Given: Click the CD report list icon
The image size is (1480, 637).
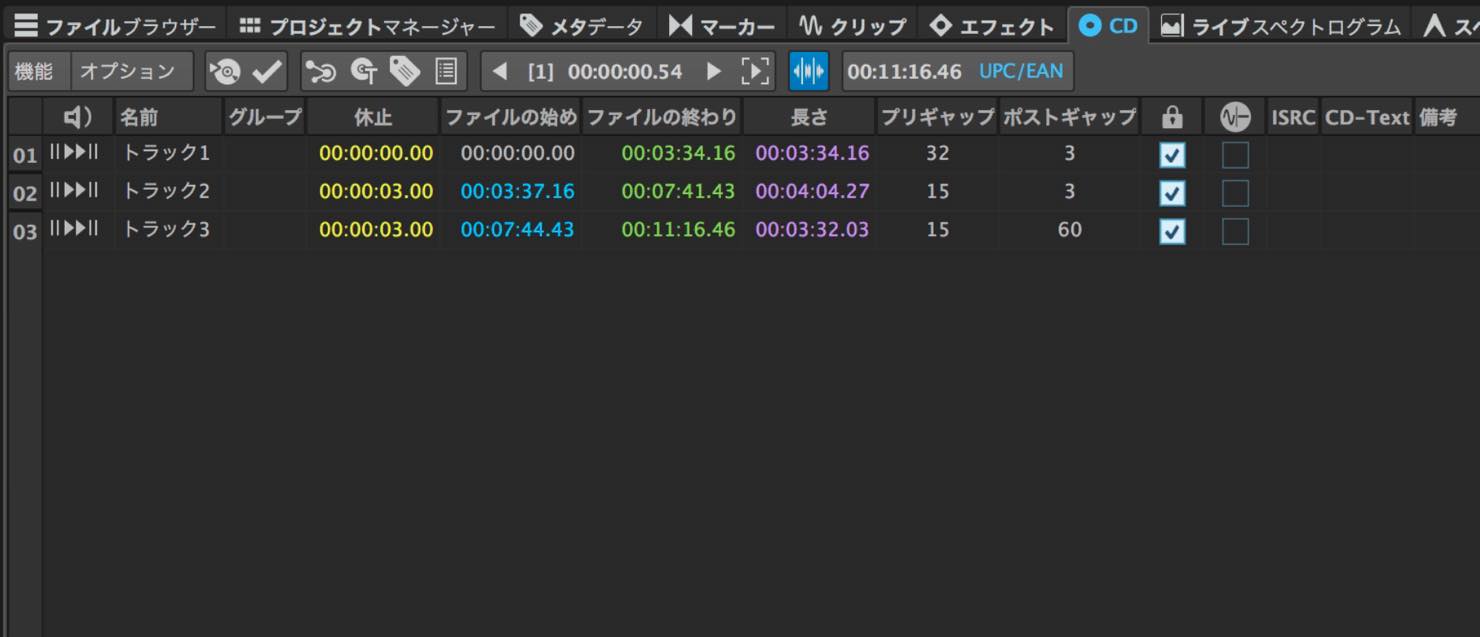Looking at the screenshot, I should (446, 71).
